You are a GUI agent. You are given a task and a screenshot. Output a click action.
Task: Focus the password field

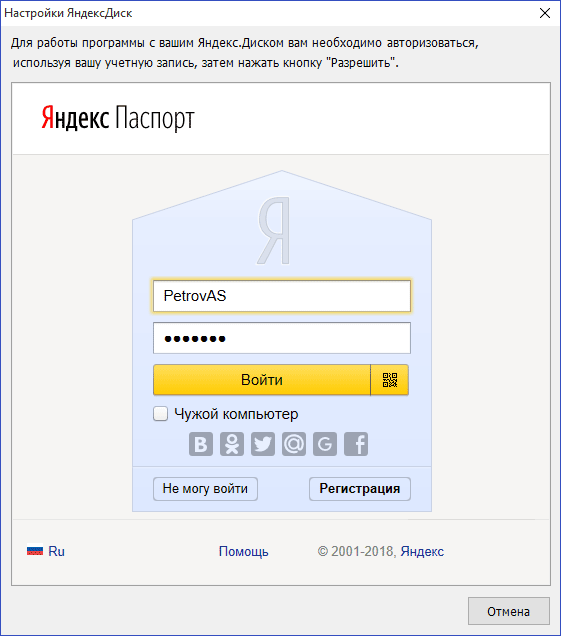(282, 338)
